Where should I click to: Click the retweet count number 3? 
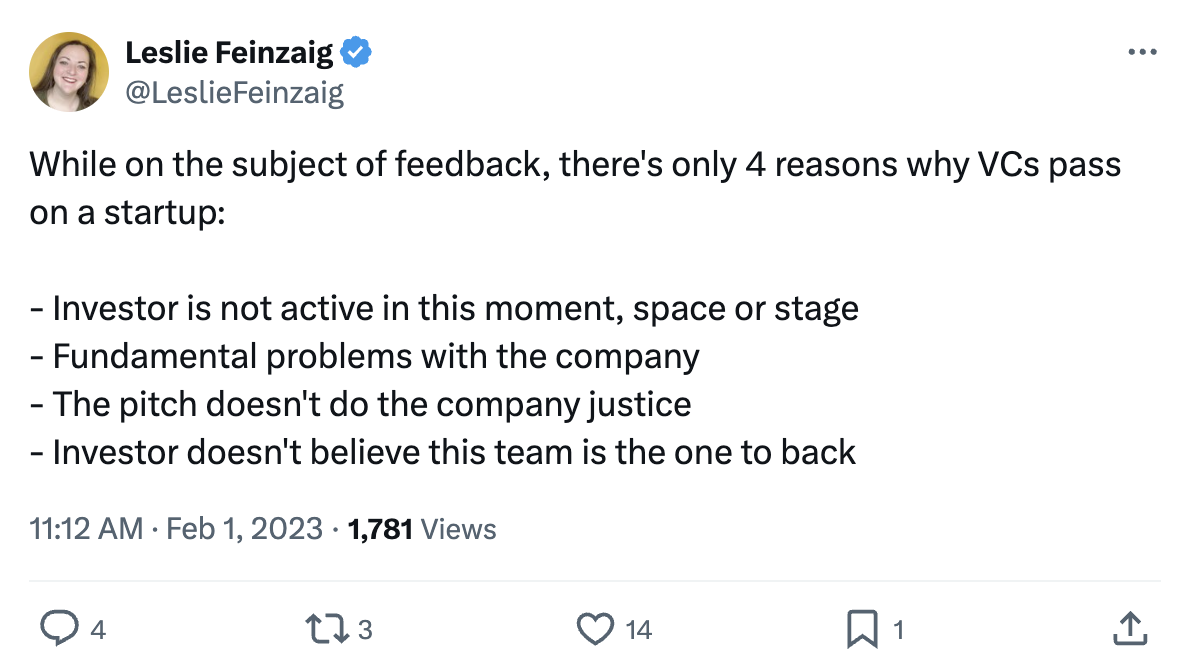click(x=365, y=629)
